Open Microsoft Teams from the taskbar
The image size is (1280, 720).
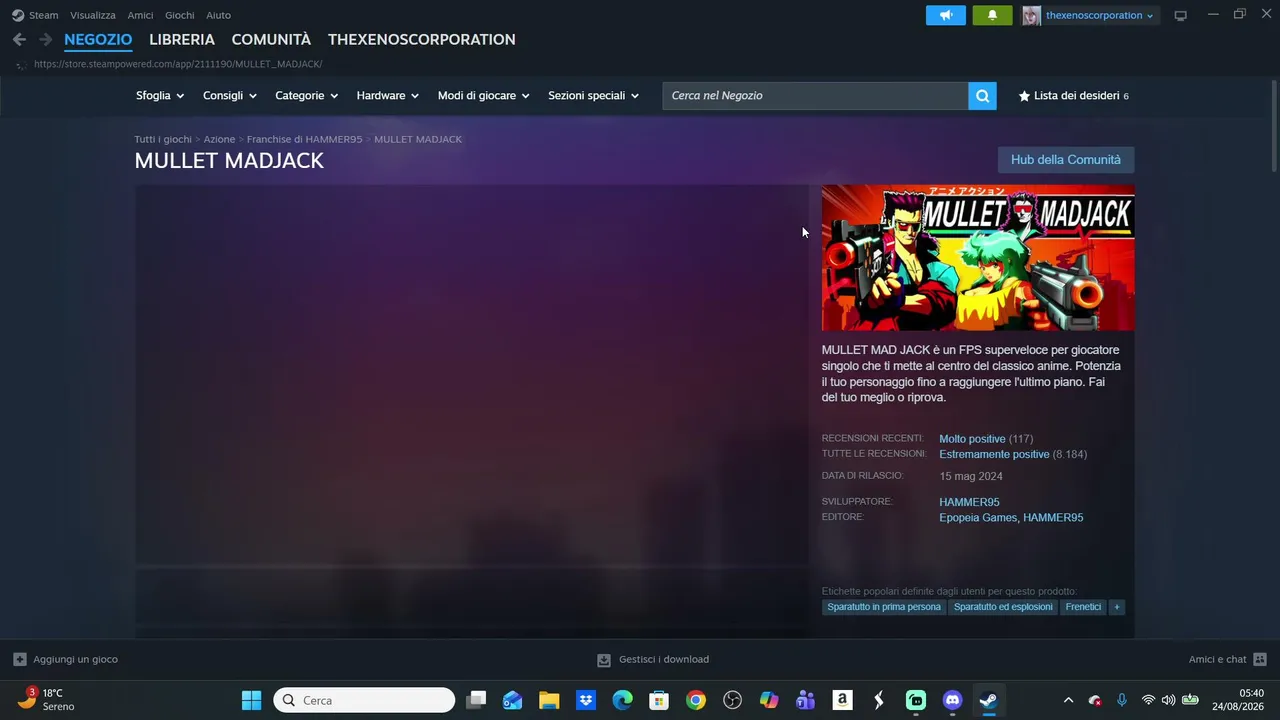point(806,700)
